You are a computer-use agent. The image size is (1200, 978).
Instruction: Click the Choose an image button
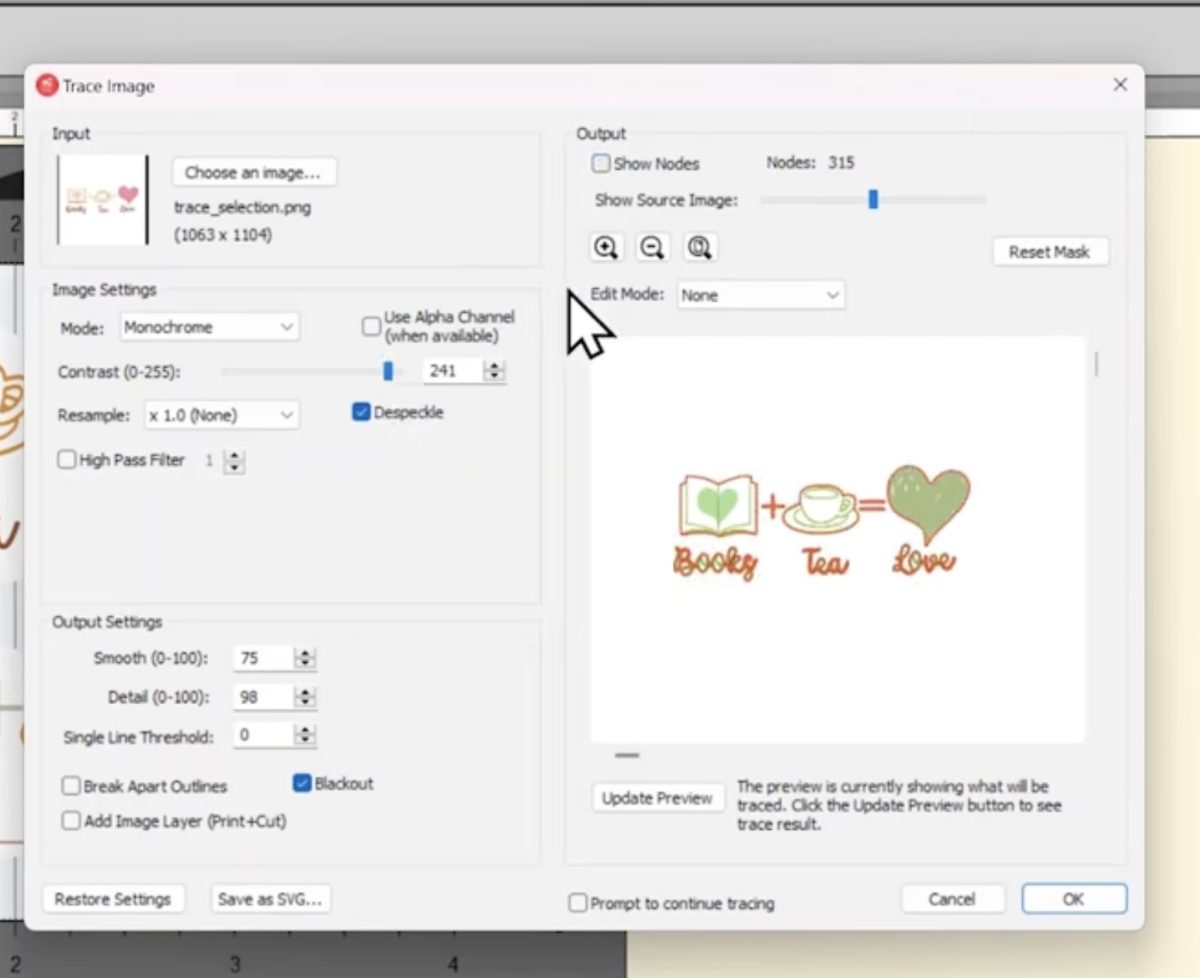(254, 172)
